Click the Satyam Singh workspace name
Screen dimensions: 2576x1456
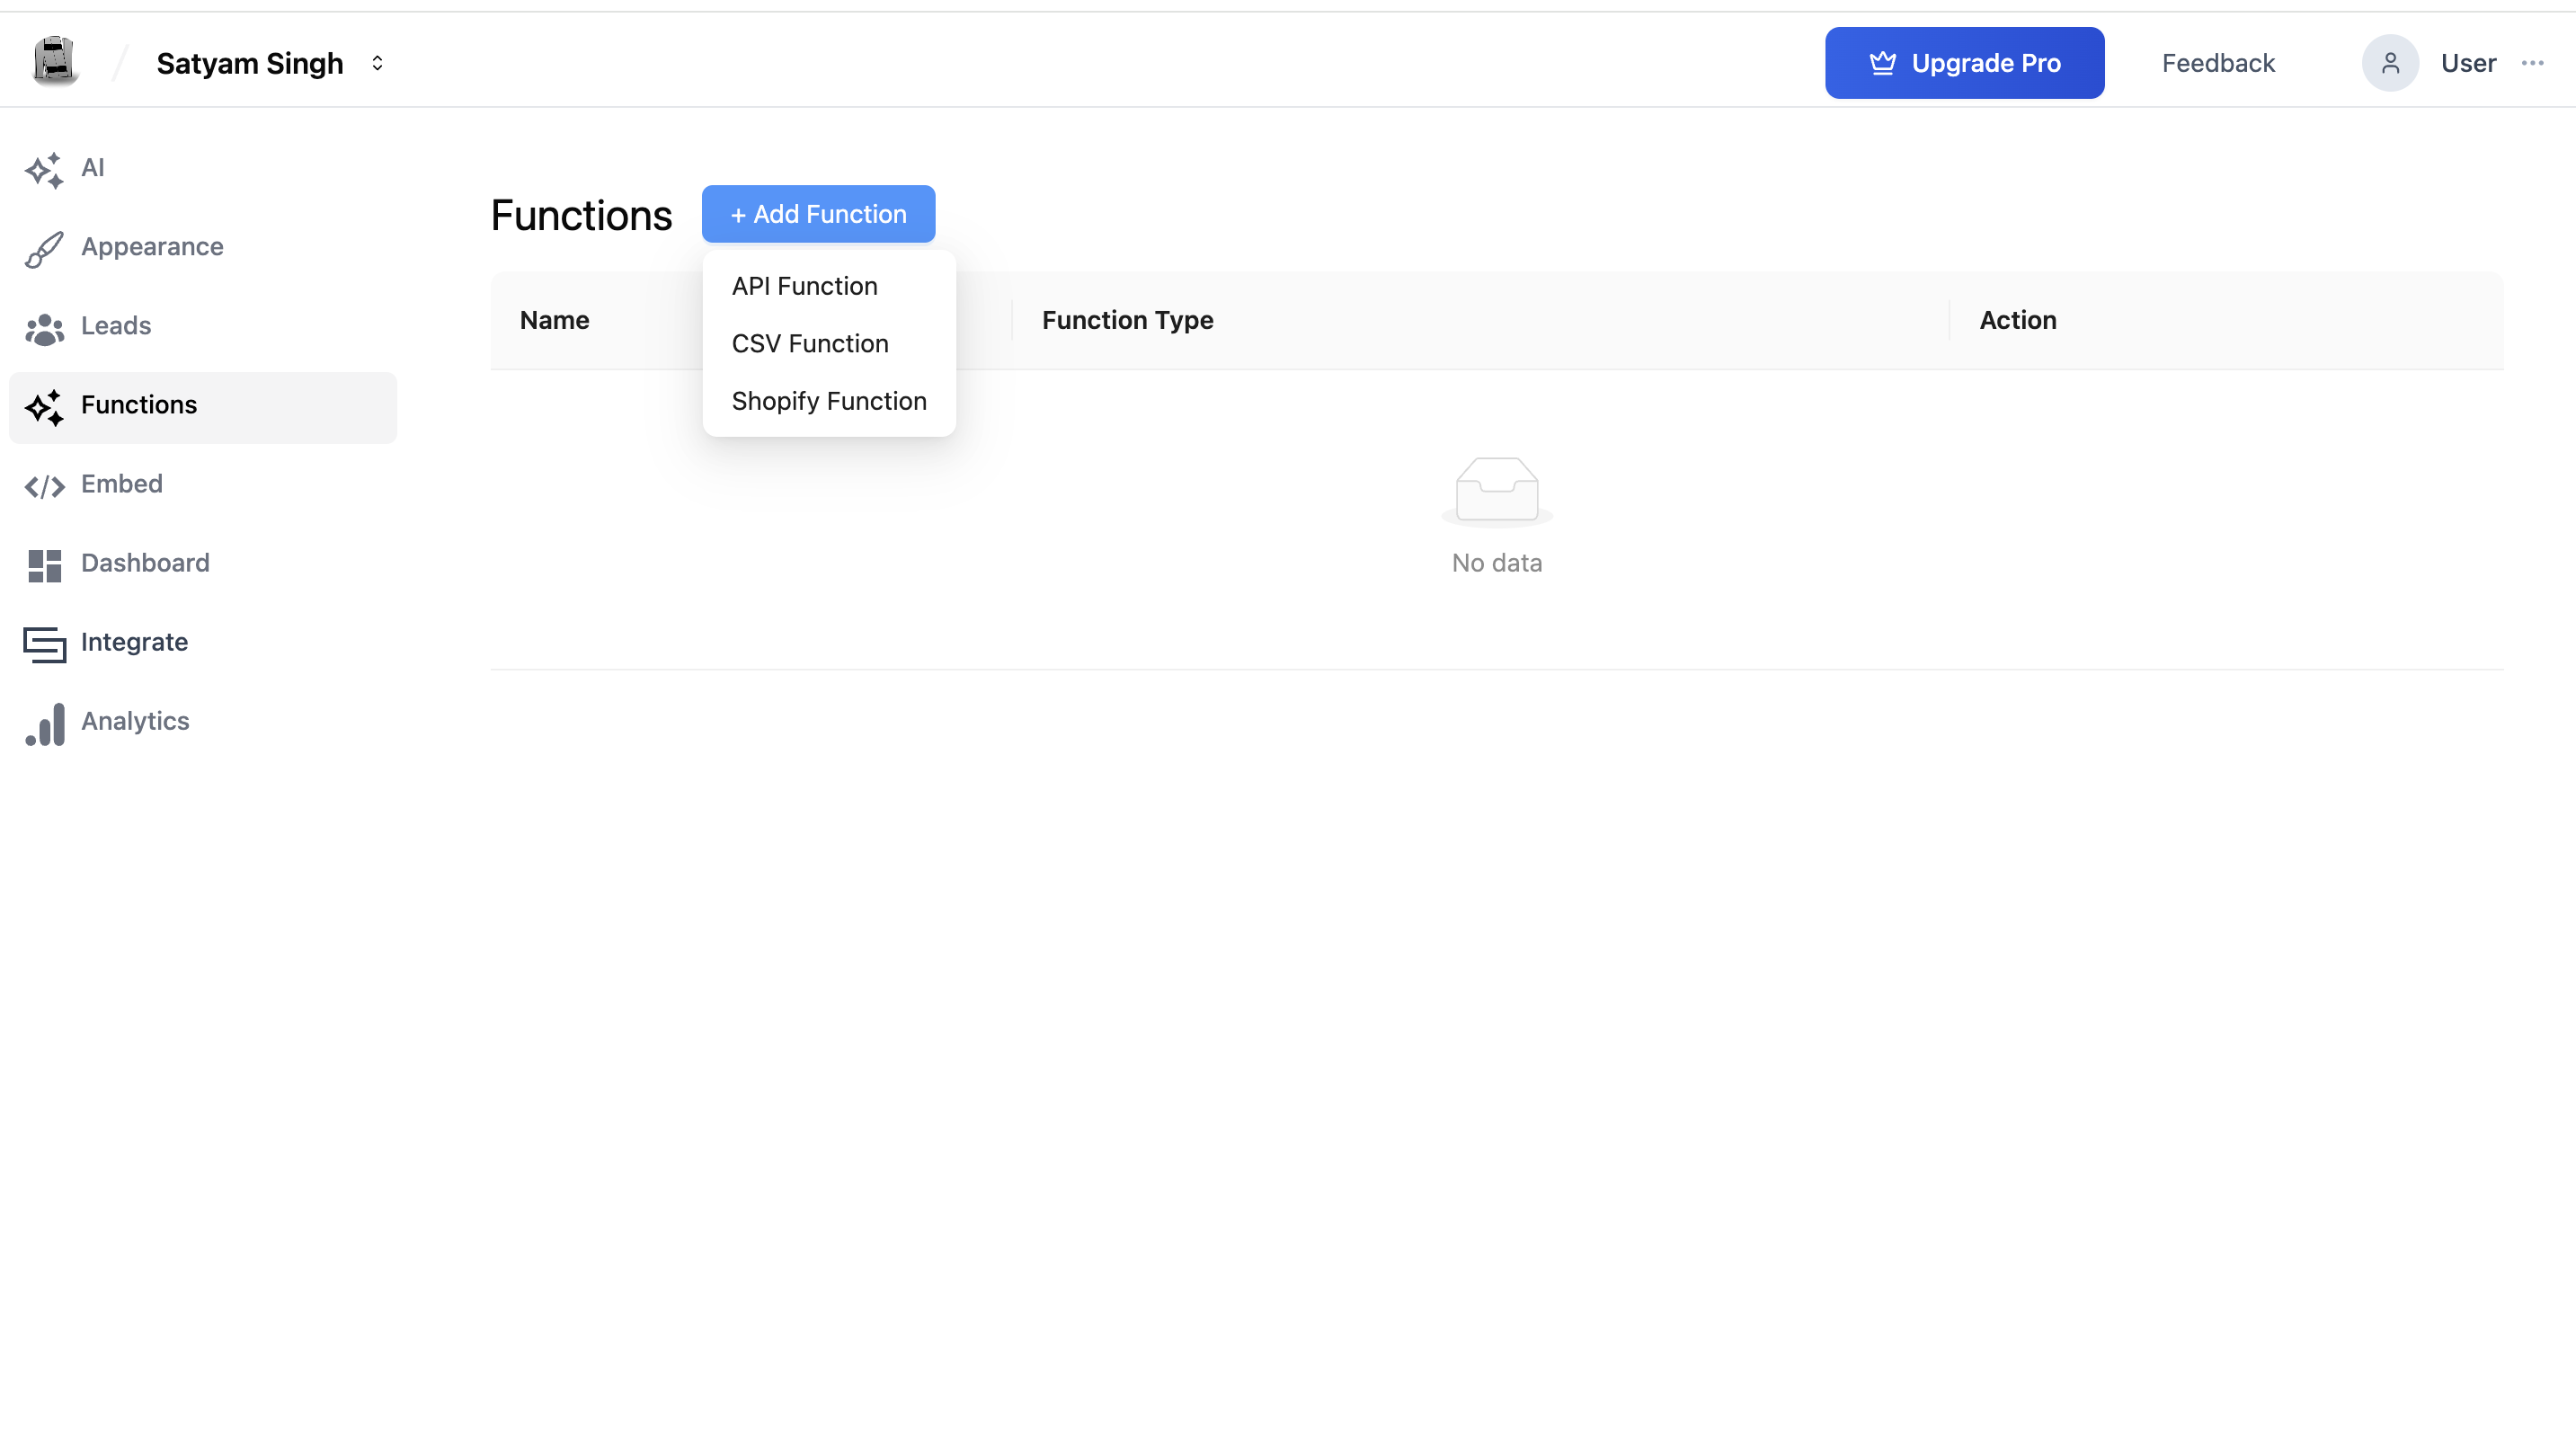250,63
